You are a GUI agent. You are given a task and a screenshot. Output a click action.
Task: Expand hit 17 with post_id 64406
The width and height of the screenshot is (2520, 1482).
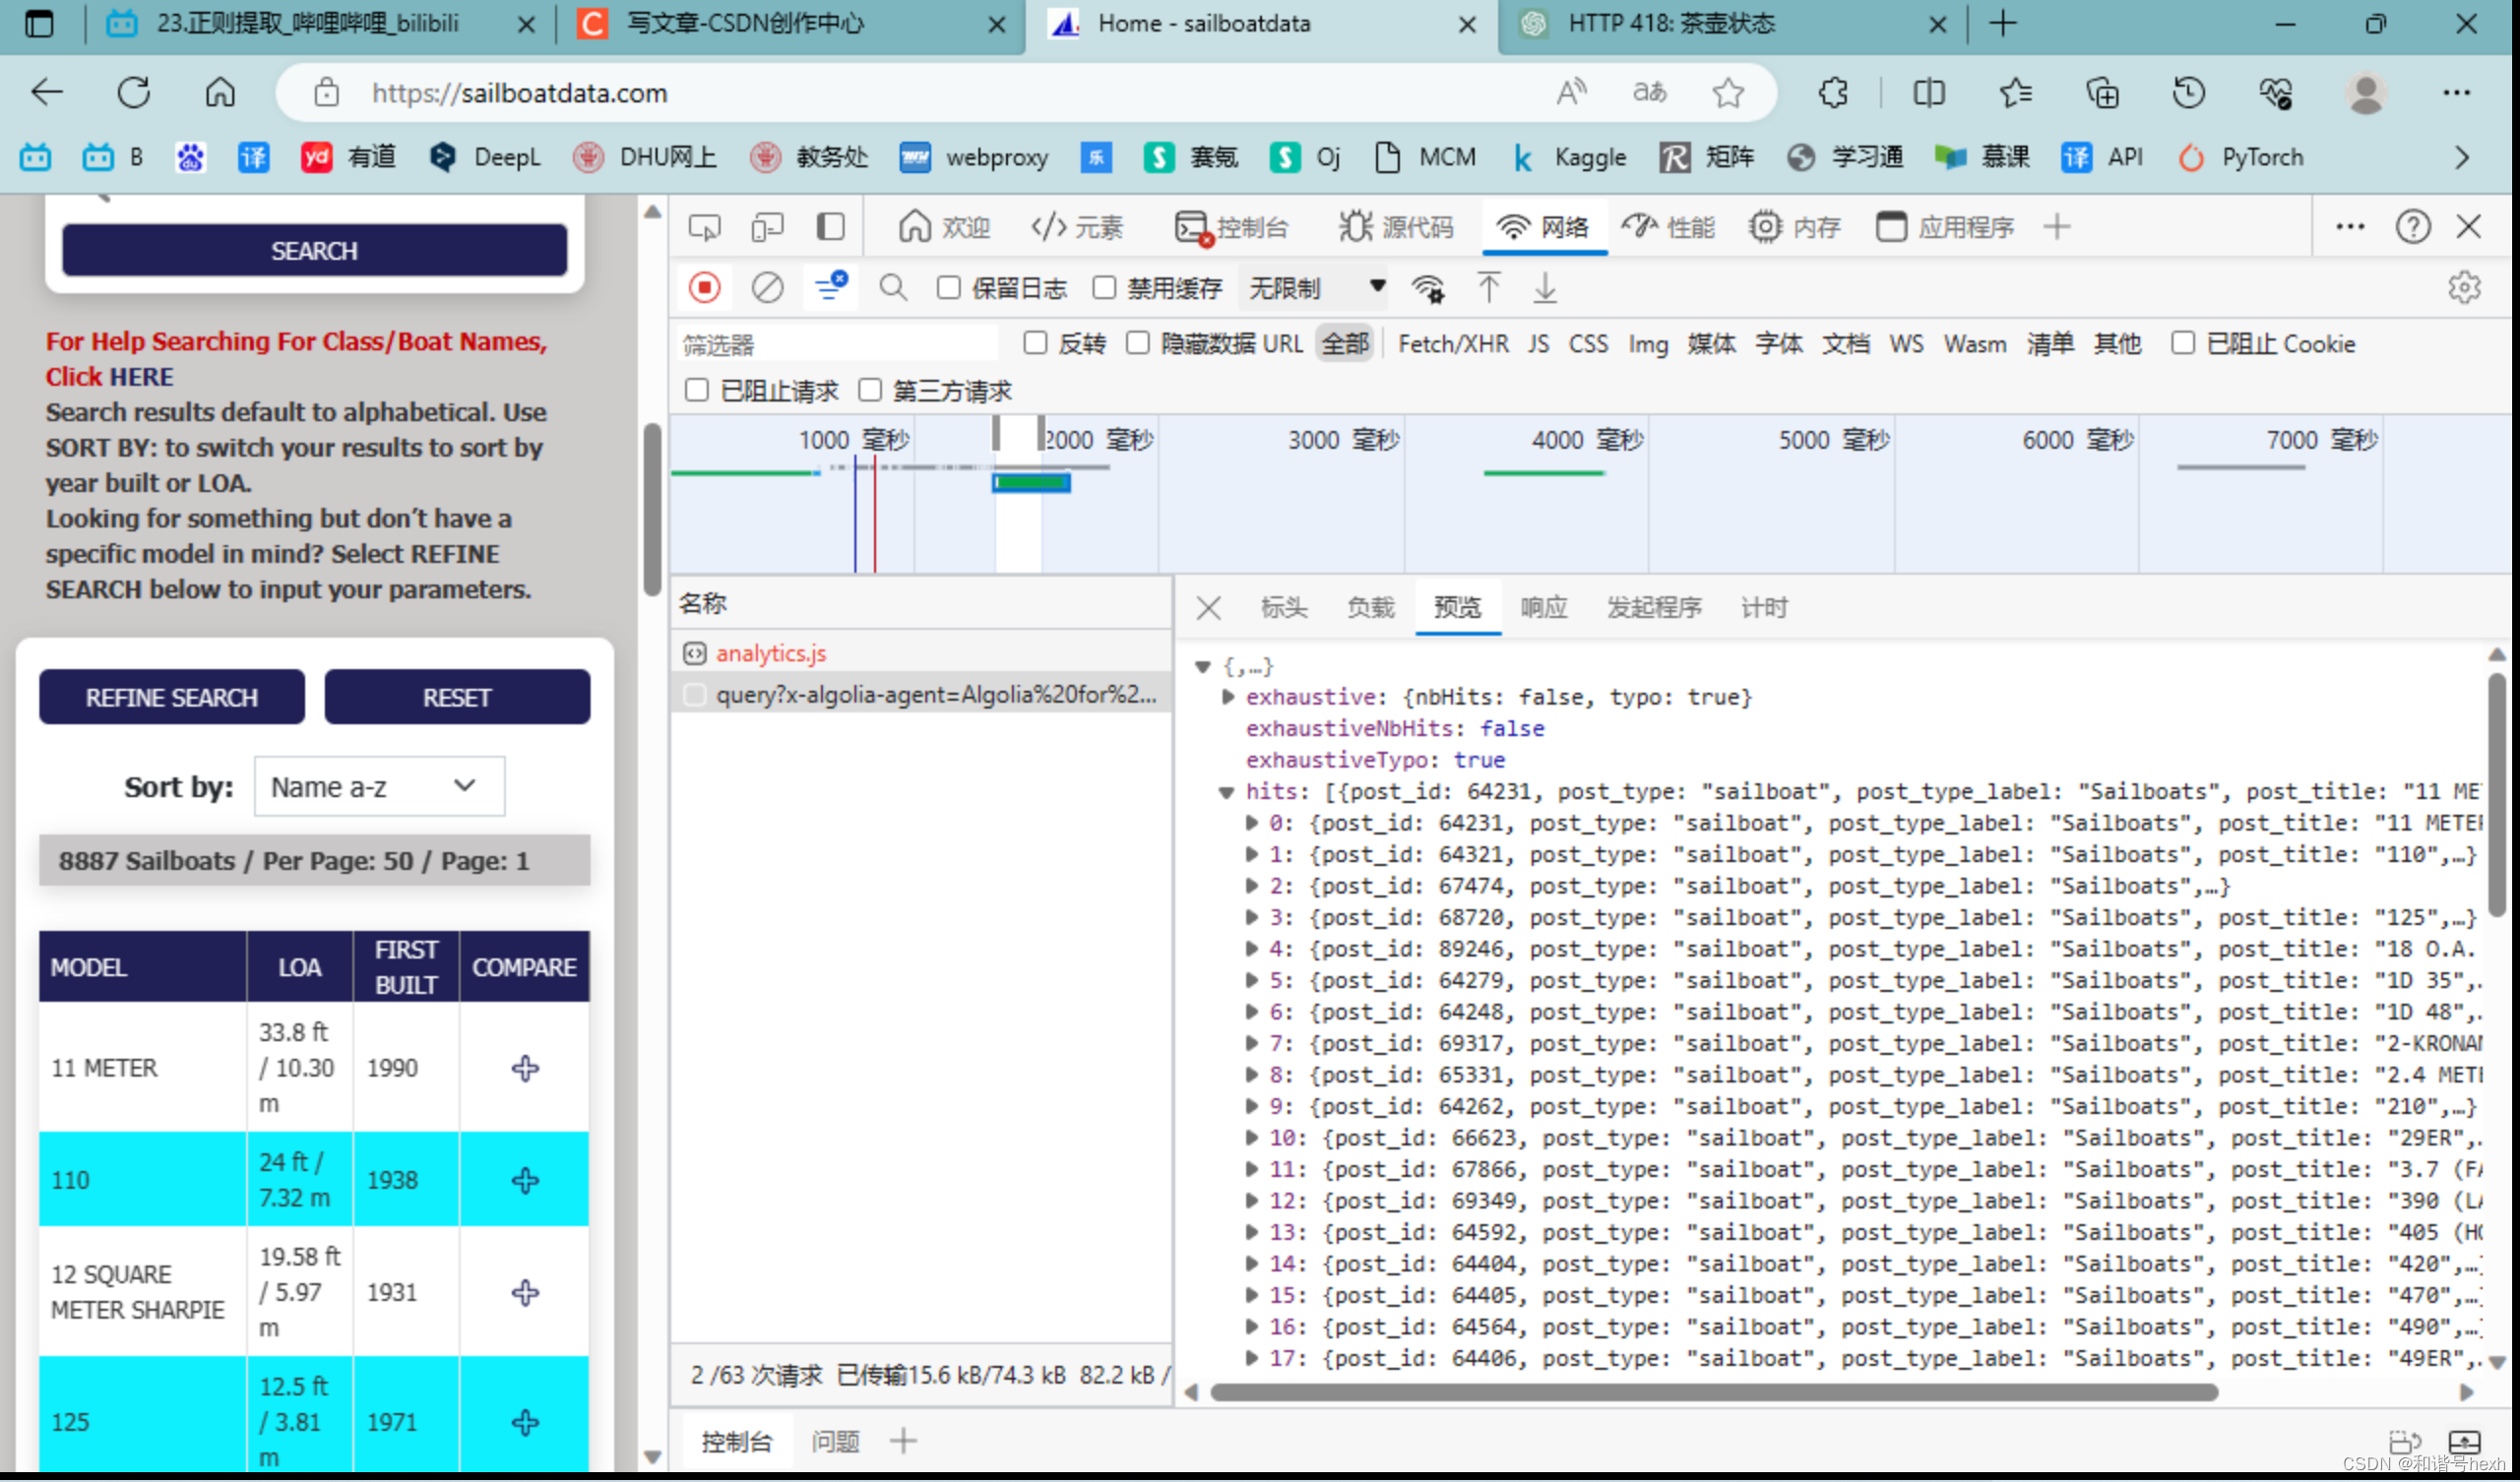coord(1251,1358)
